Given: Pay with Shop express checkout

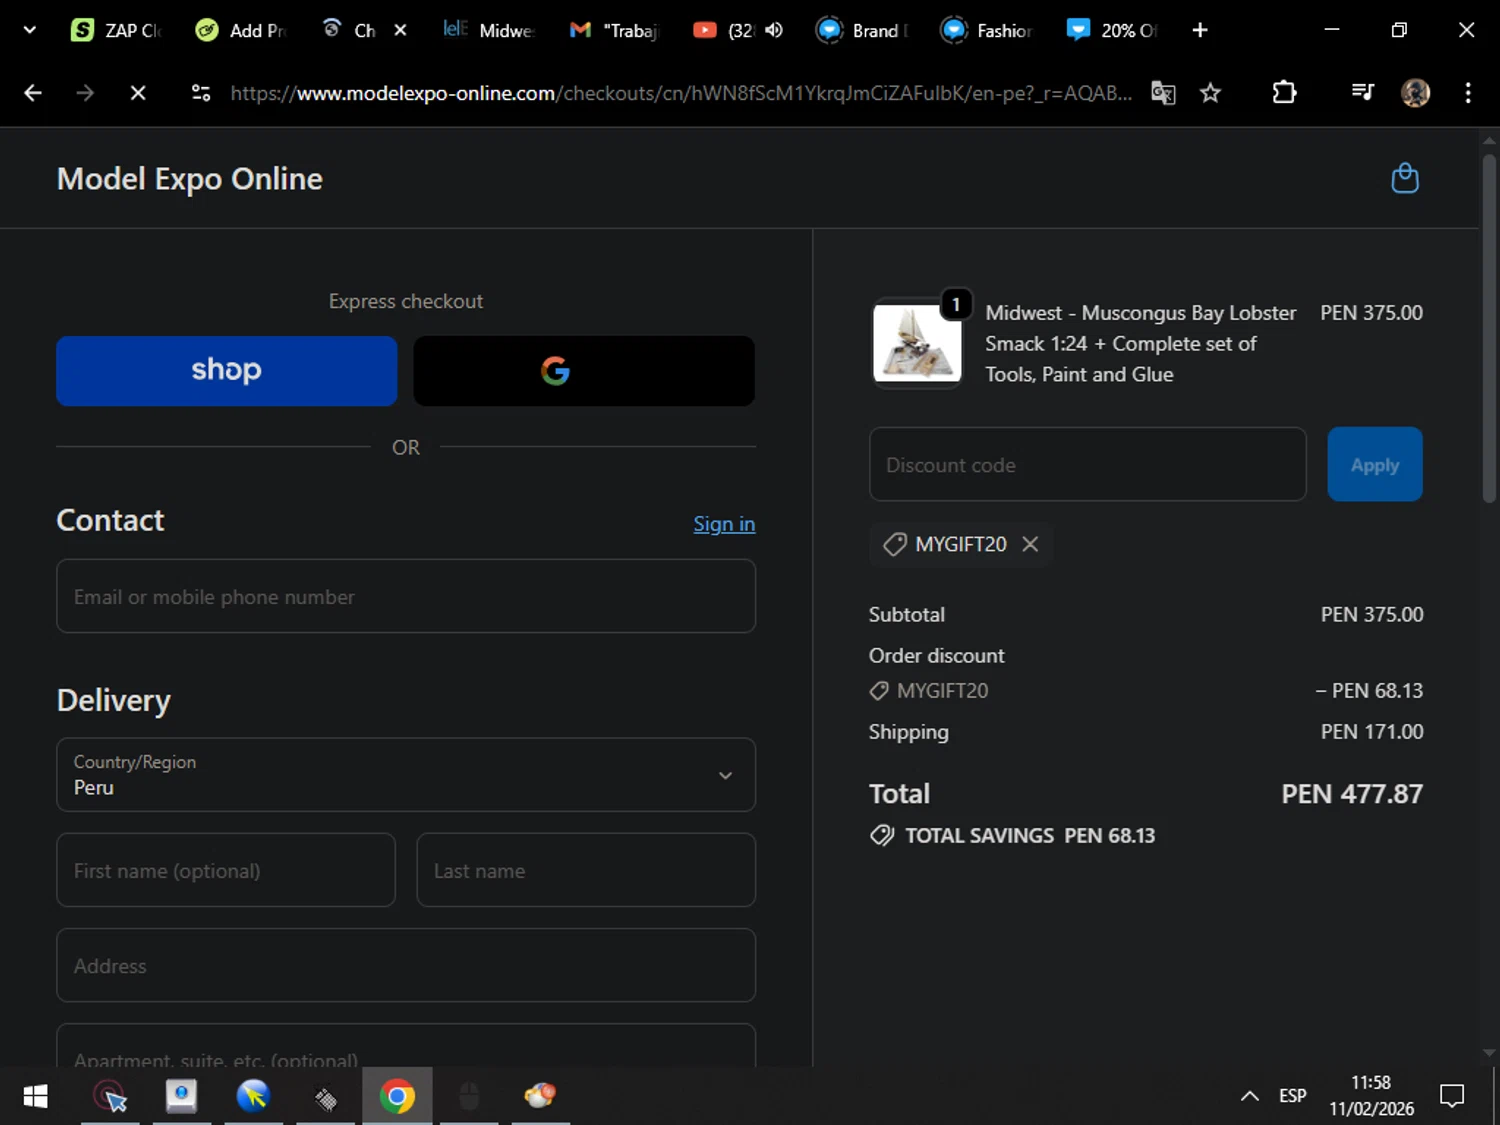Looking at the screenshot, I should point(226,371).
